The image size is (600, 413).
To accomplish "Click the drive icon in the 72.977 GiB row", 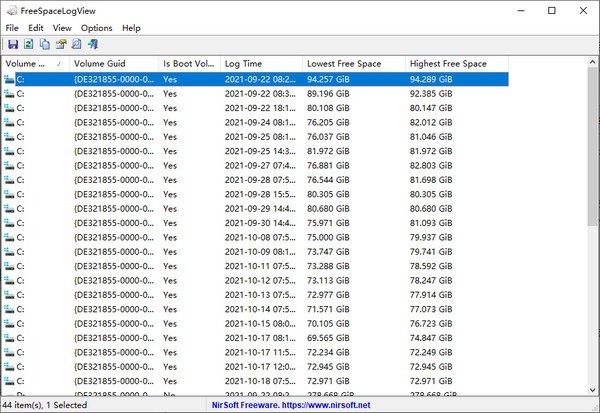I will tap(9, 295).
